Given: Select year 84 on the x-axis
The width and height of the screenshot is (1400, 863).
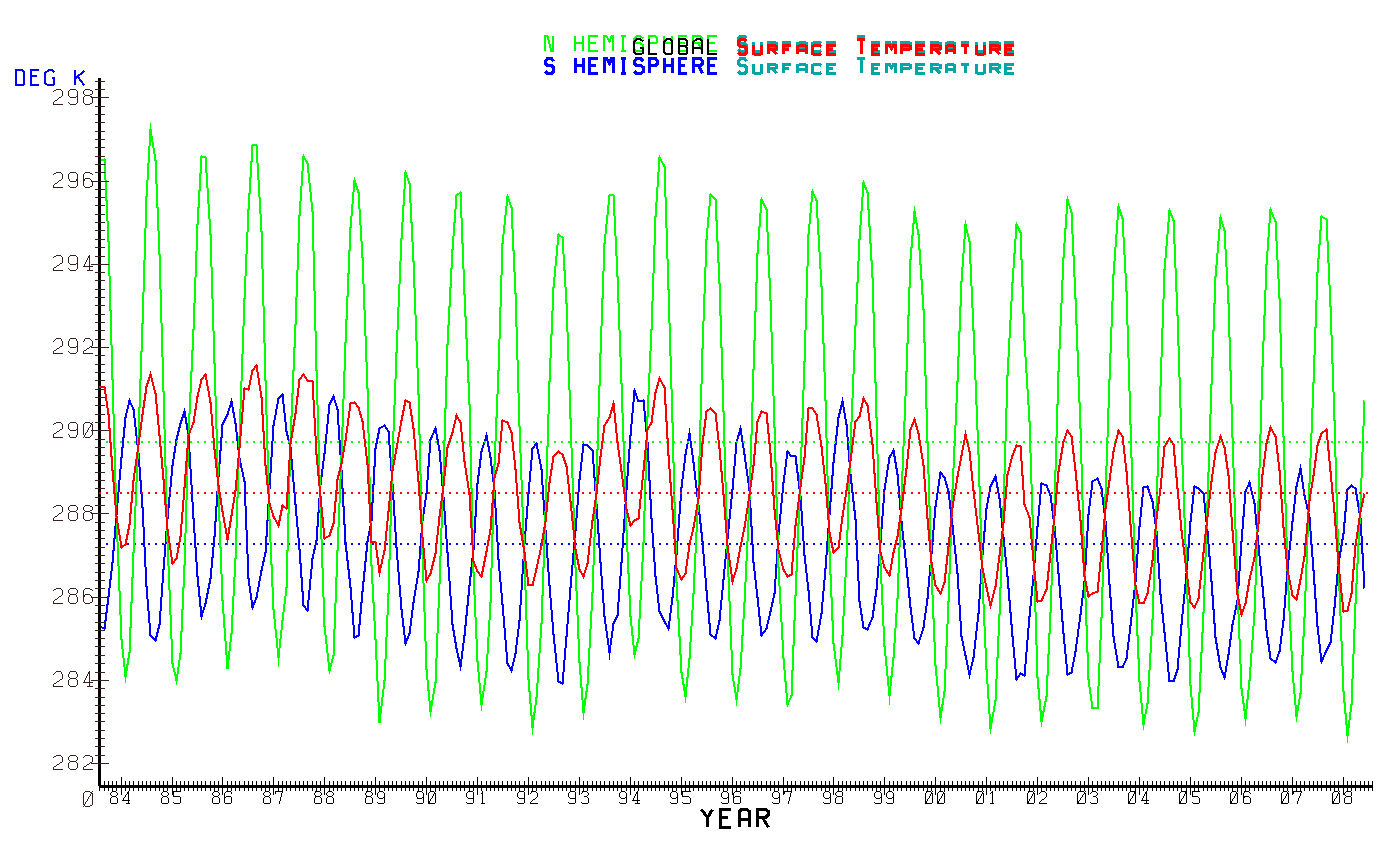Looking at the screenshot, I should pyautogui.click(x=119, y=798).
